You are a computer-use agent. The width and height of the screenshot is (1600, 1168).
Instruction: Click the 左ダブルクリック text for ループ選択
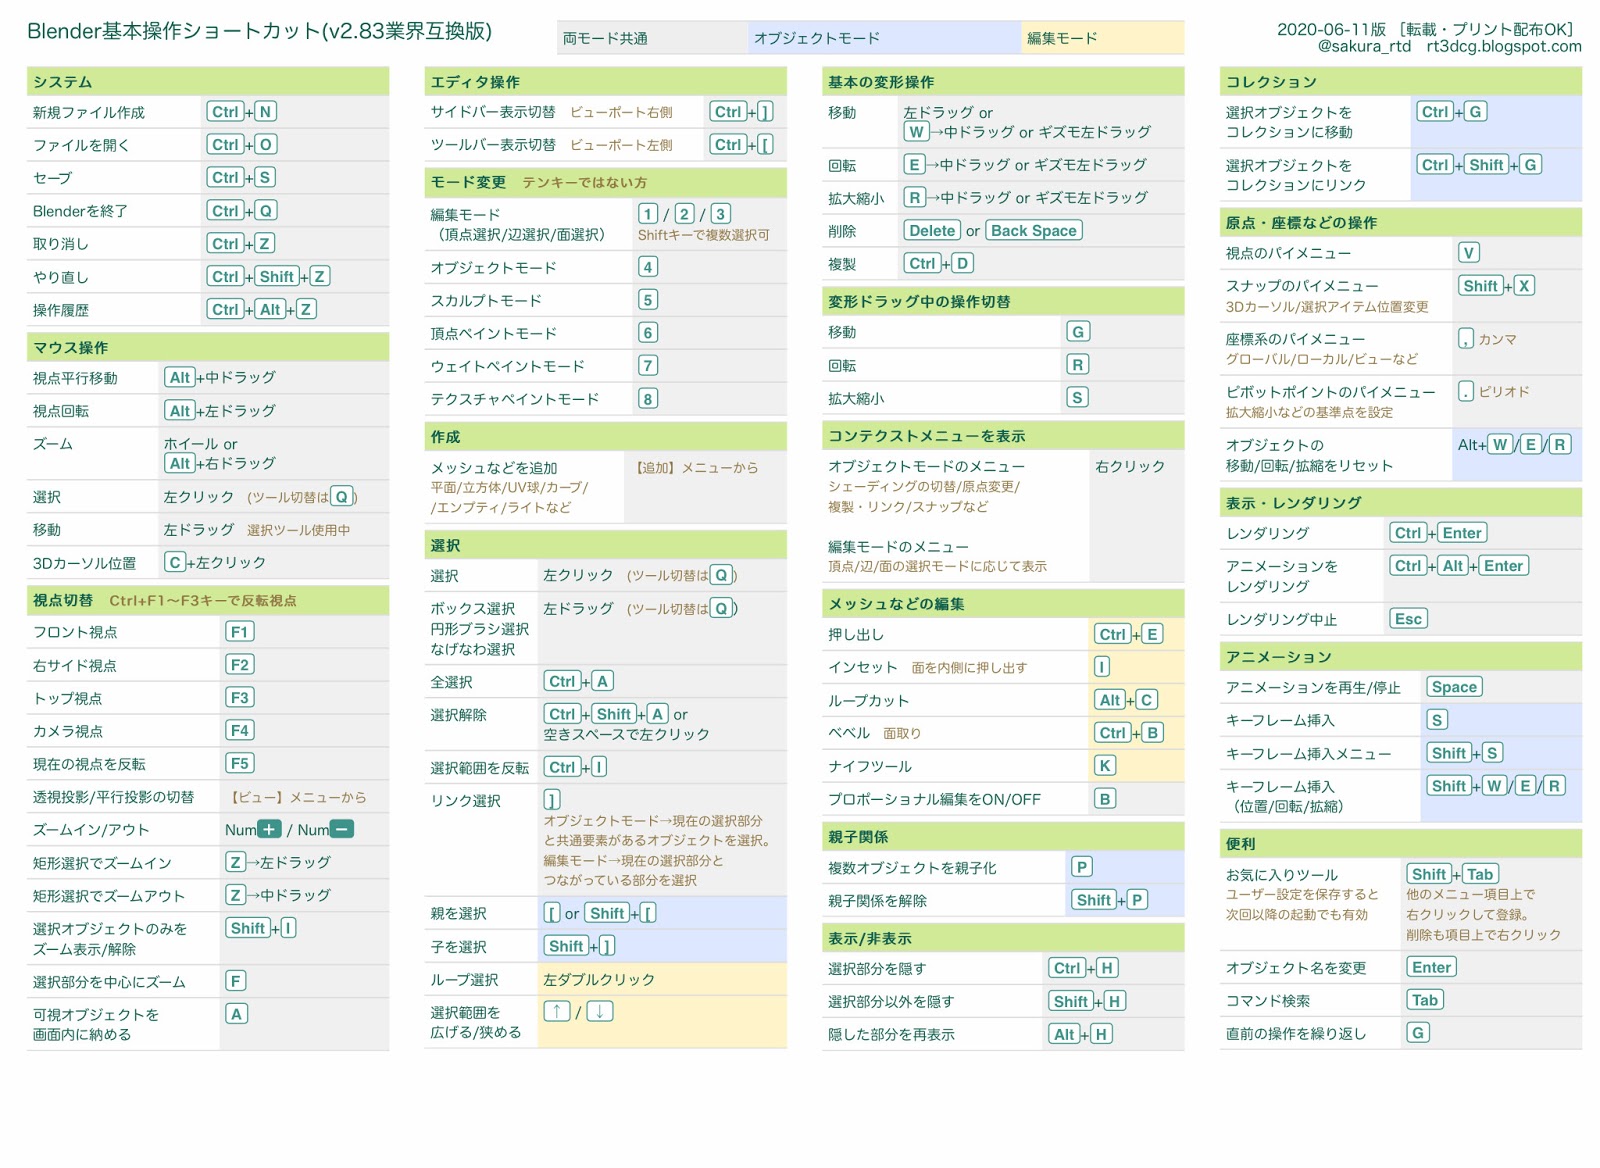[x=599, y=980]
